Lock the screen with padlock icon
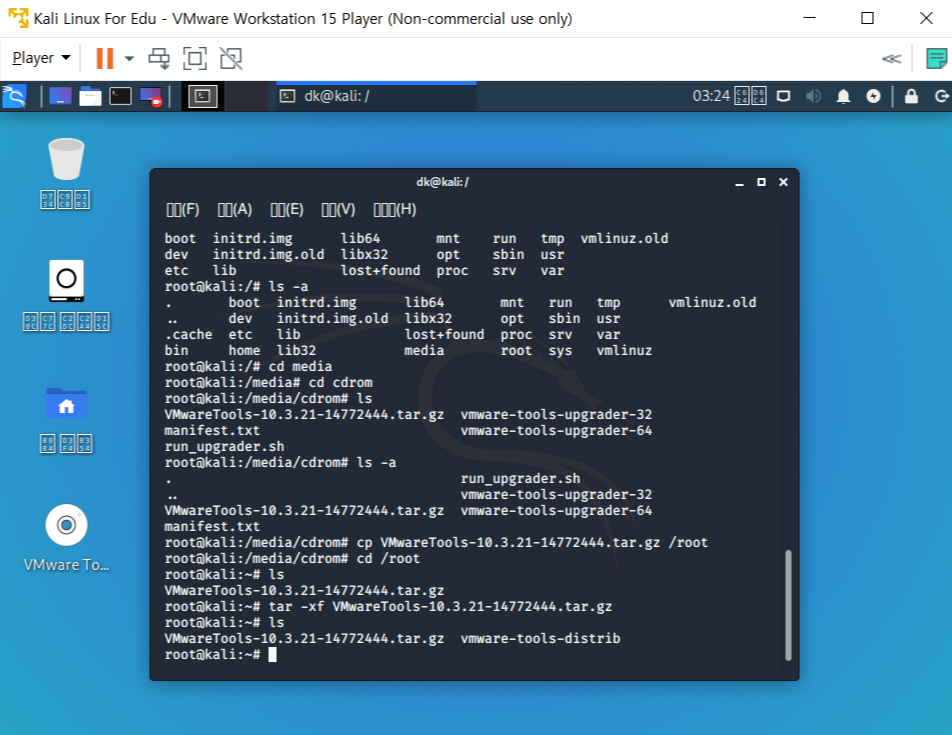 click(911, 96)
